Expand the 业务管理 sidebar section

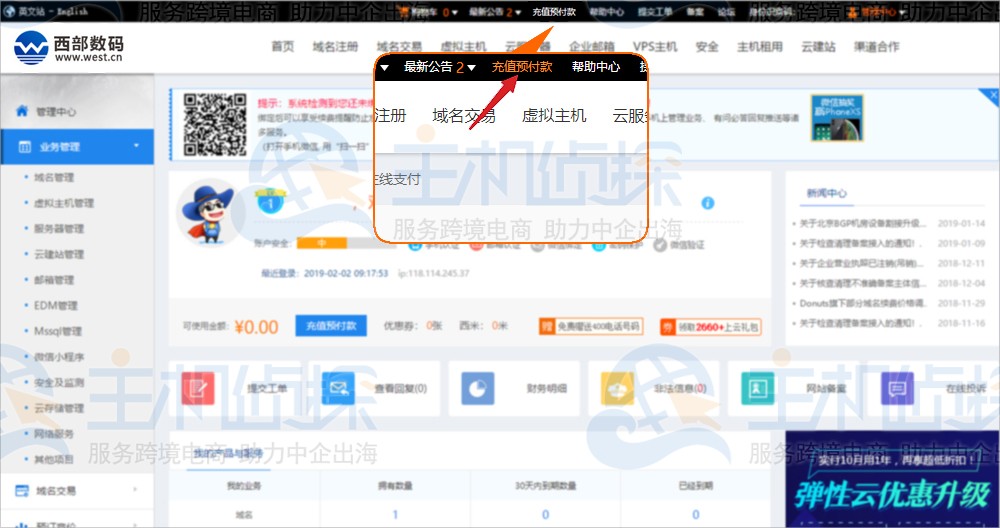coord(136,146)
